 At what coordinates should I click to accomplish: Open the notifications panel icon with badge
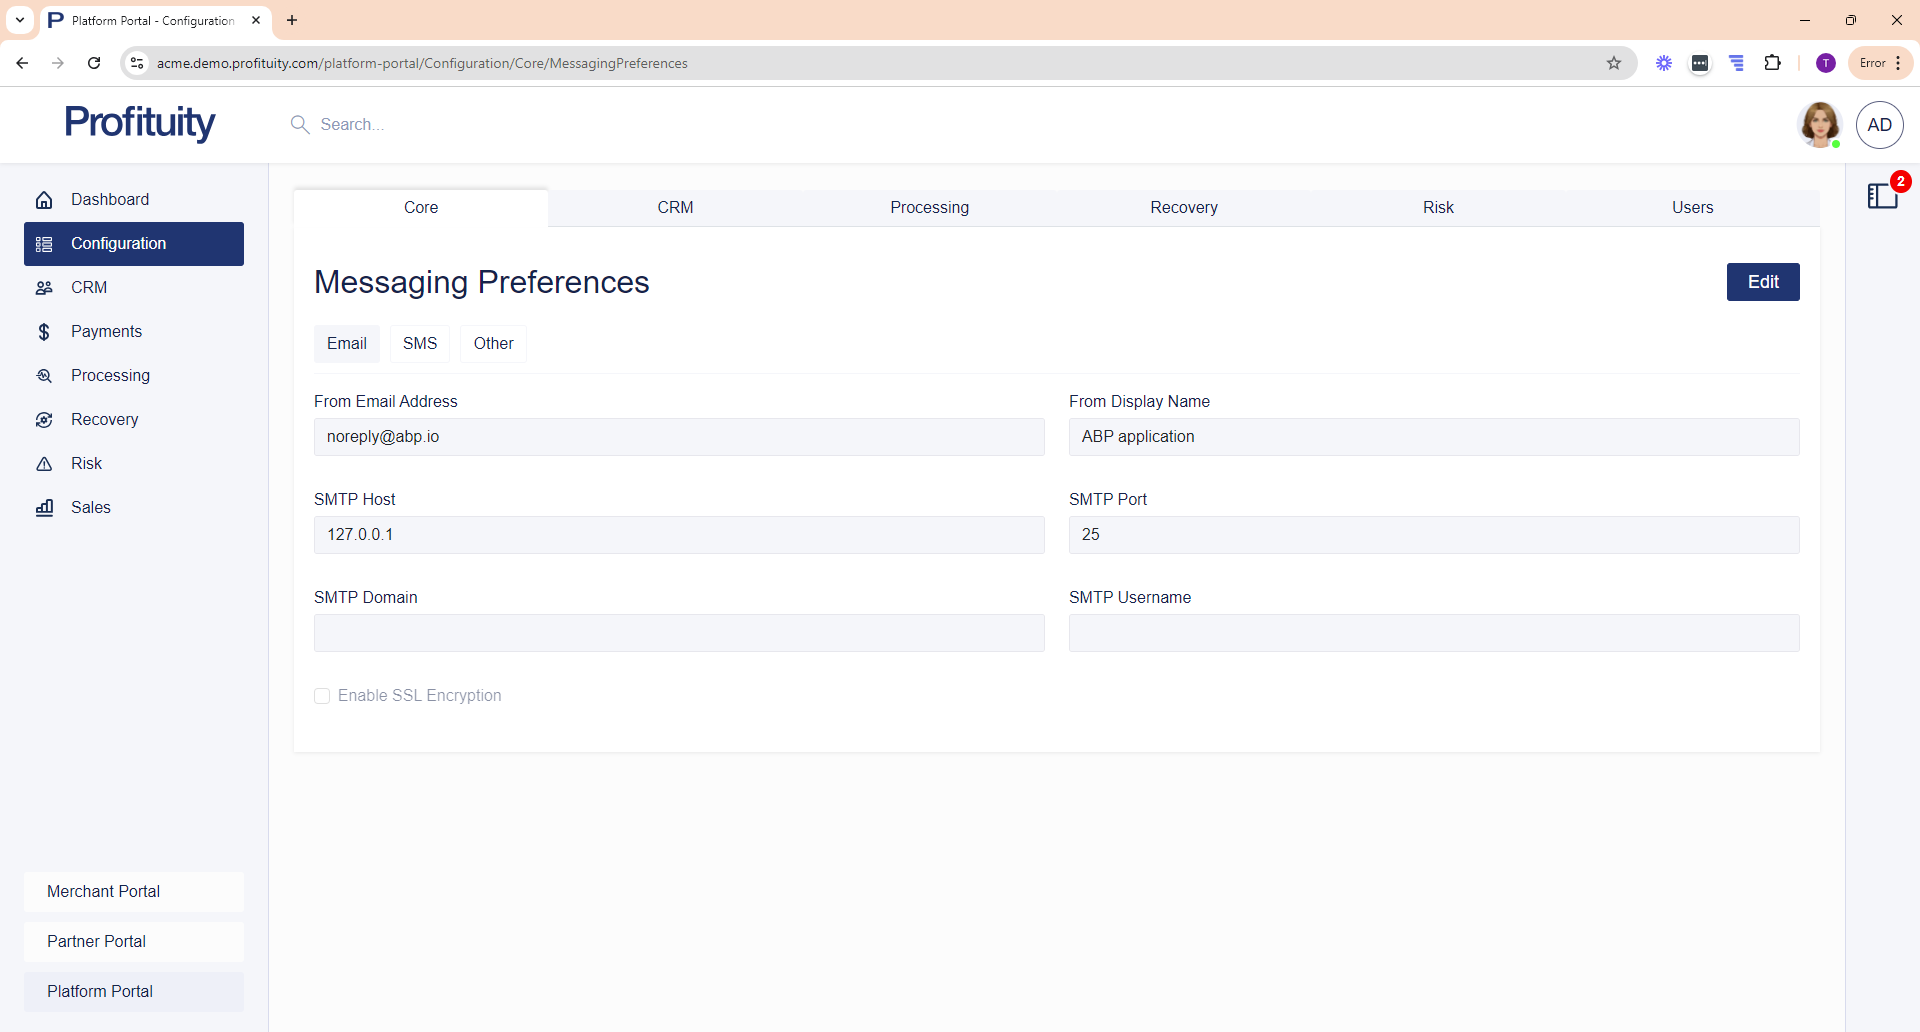pos(1883,195)
